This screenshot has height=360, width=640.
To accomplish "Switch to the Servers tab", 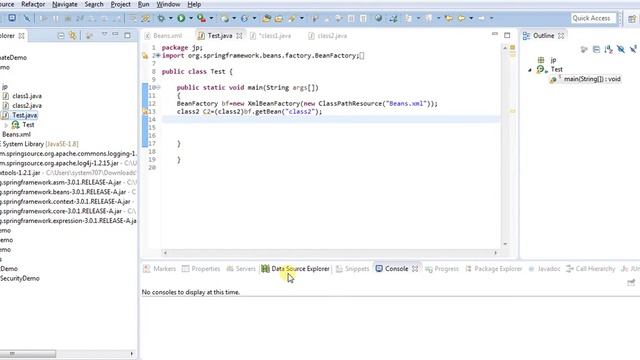I will click(241, 269).
